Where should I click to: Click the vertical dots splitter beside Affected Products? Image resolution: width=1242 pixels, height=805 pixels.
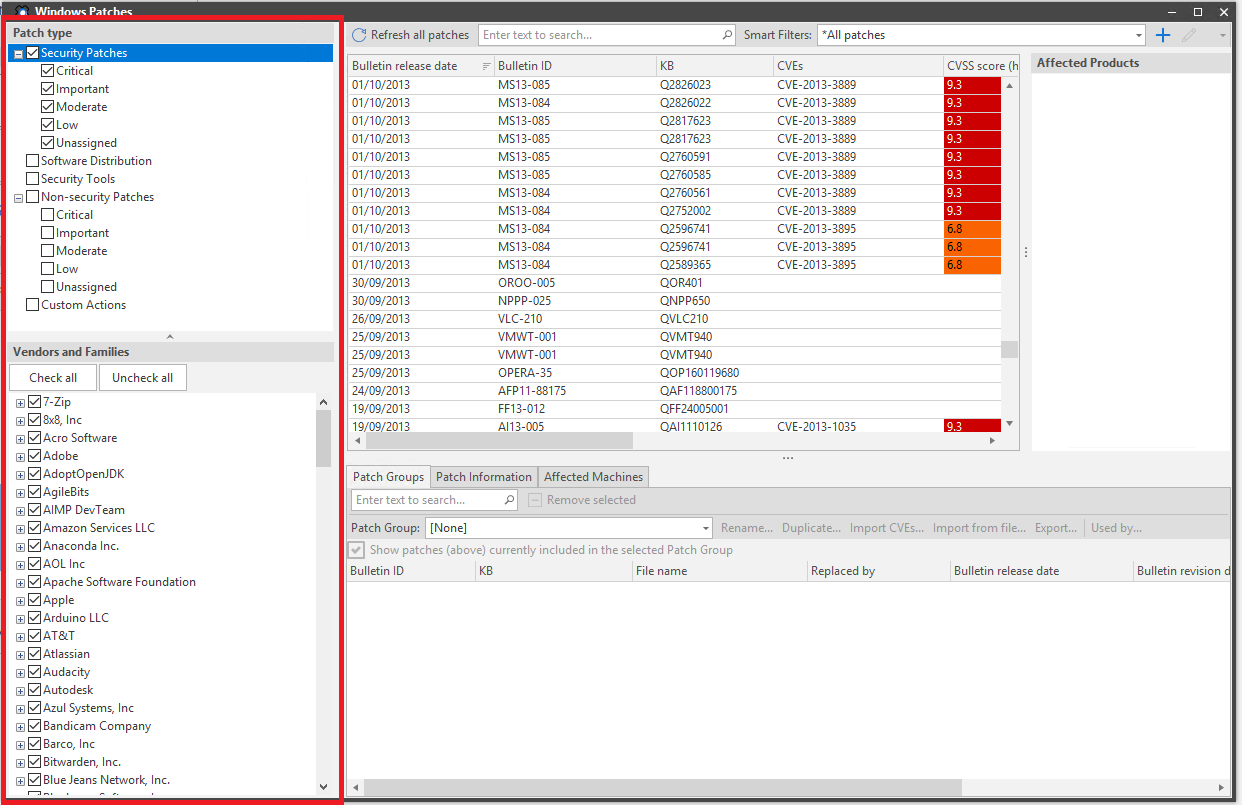pyautogui.click(x=1026, y=253)
